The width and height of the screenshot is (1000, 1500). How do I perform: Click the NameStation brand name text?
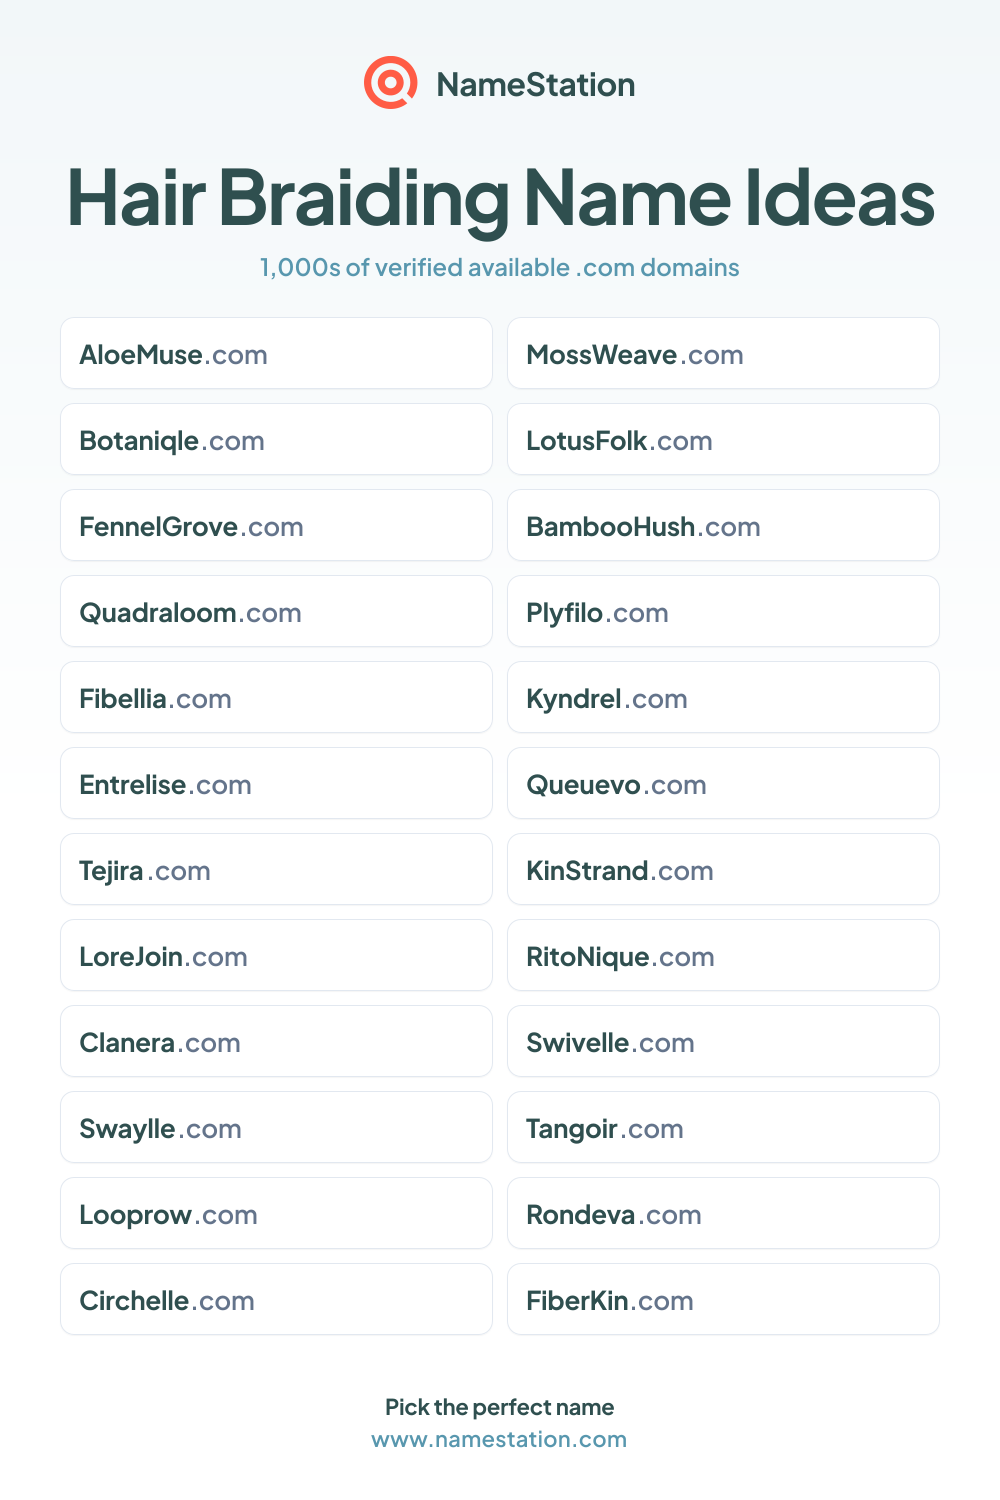click(x=536, y=85)
